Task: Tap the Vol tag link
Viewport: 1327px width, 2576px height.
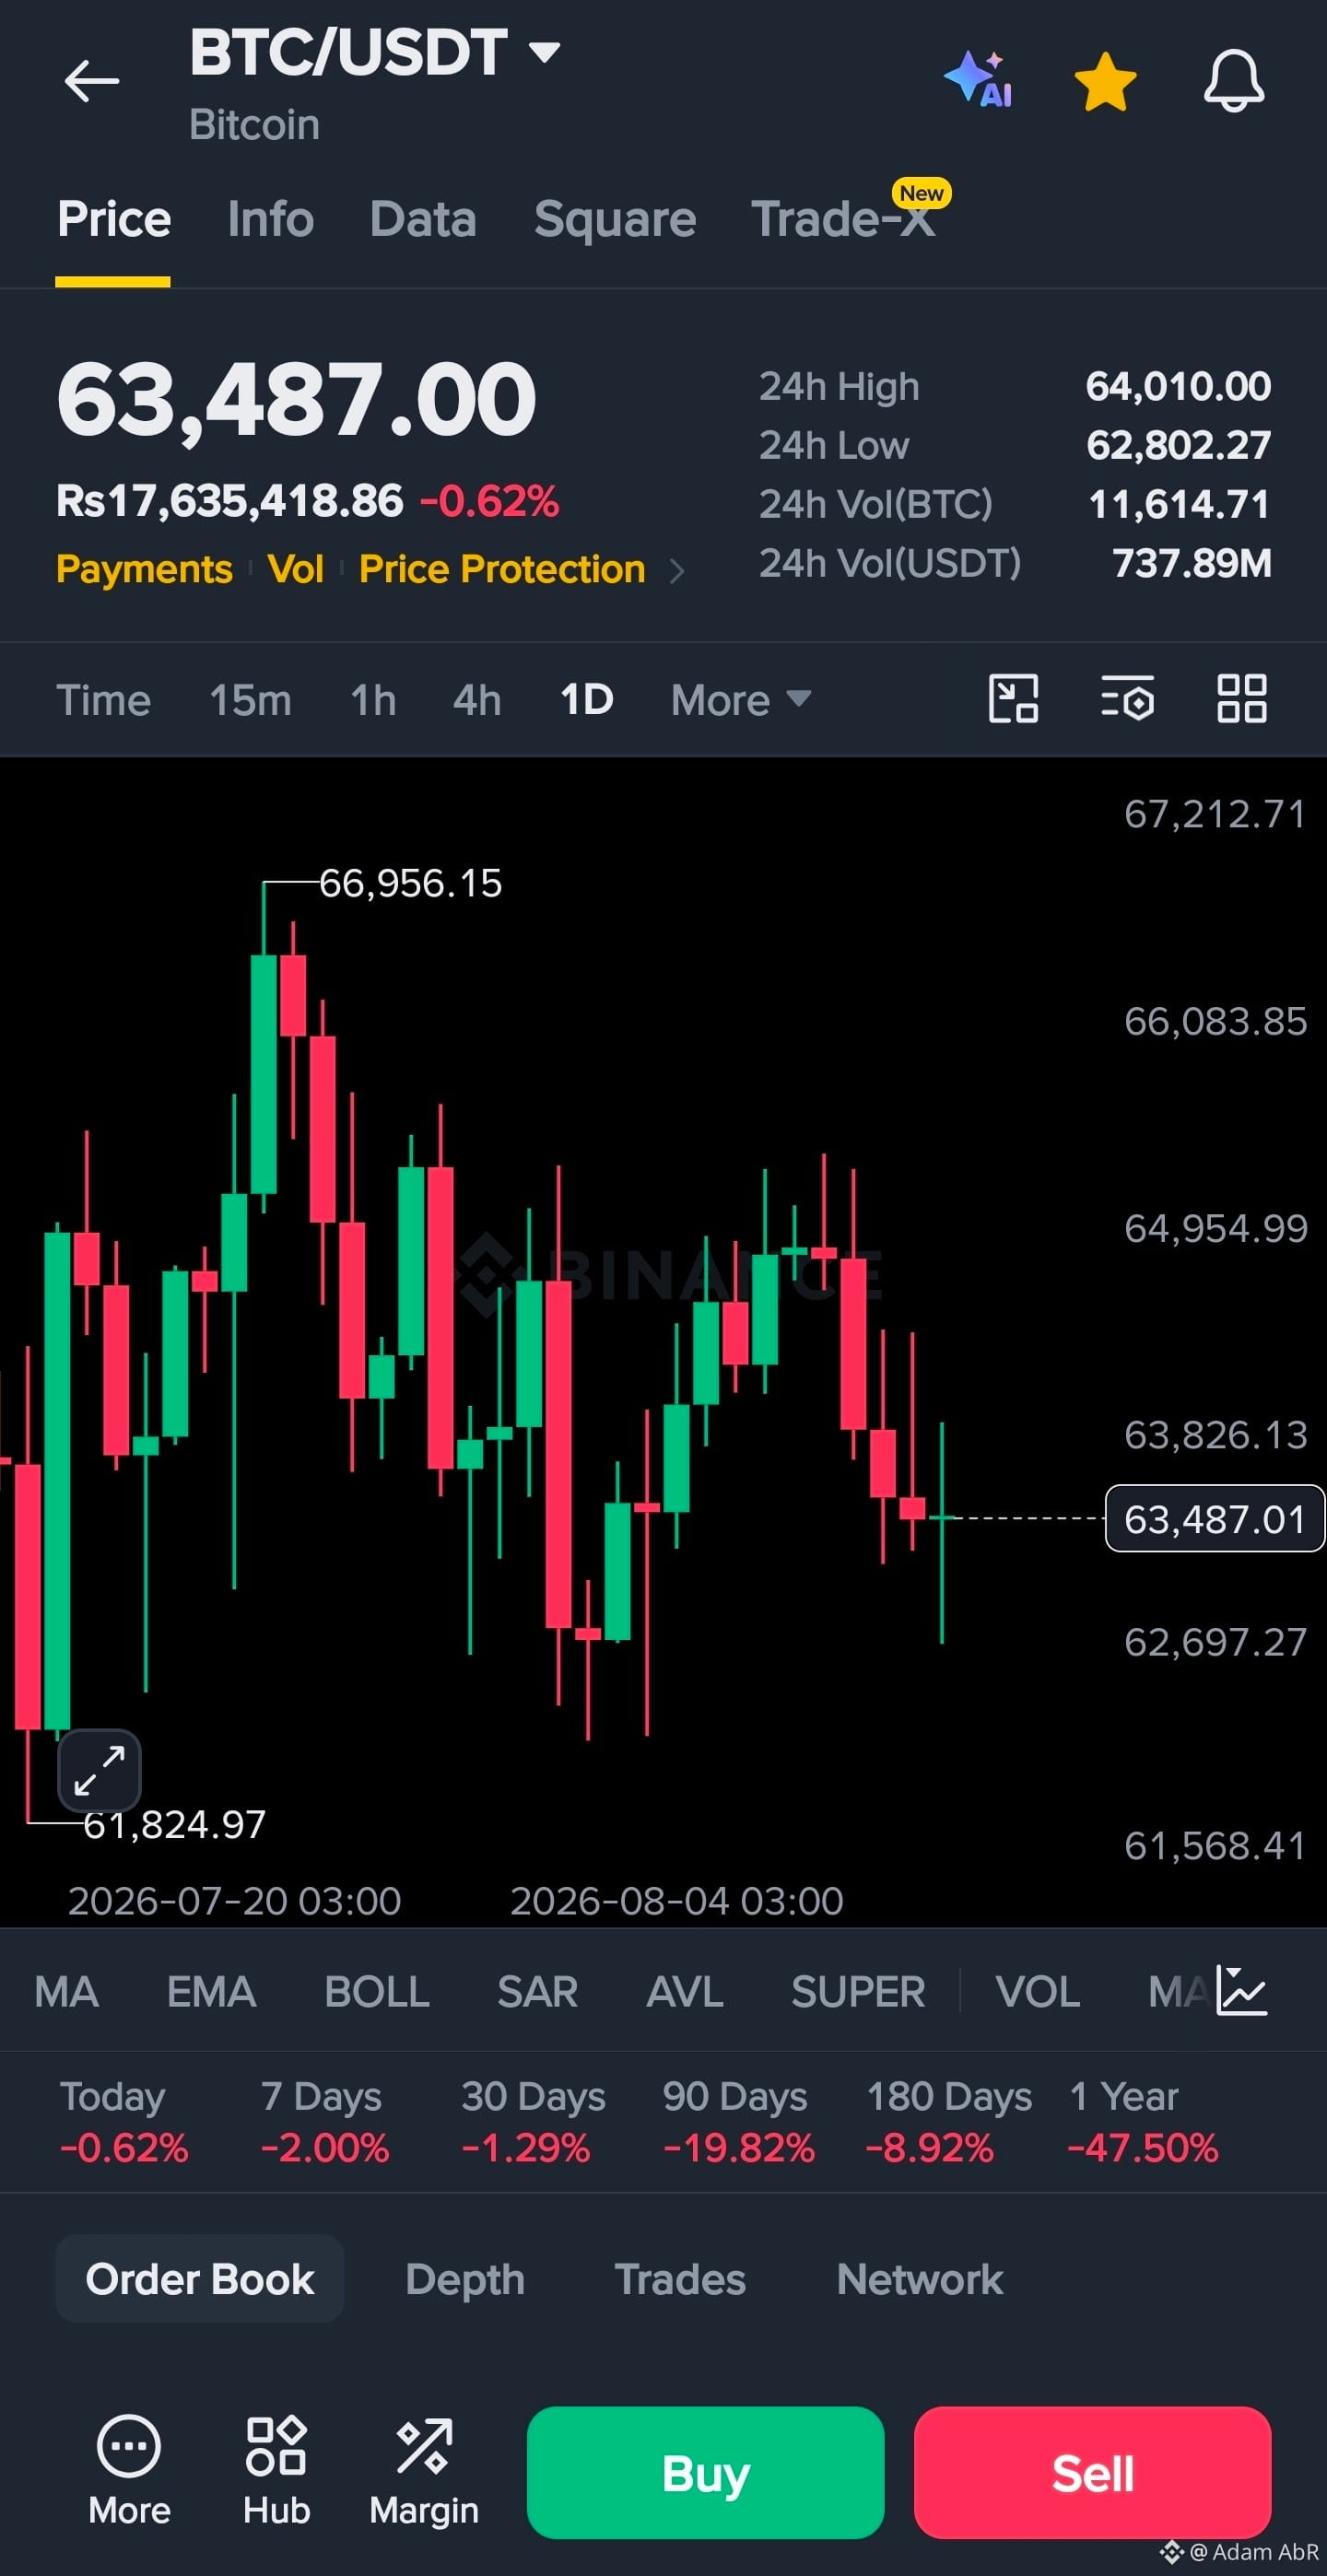Action: (295, 569)
